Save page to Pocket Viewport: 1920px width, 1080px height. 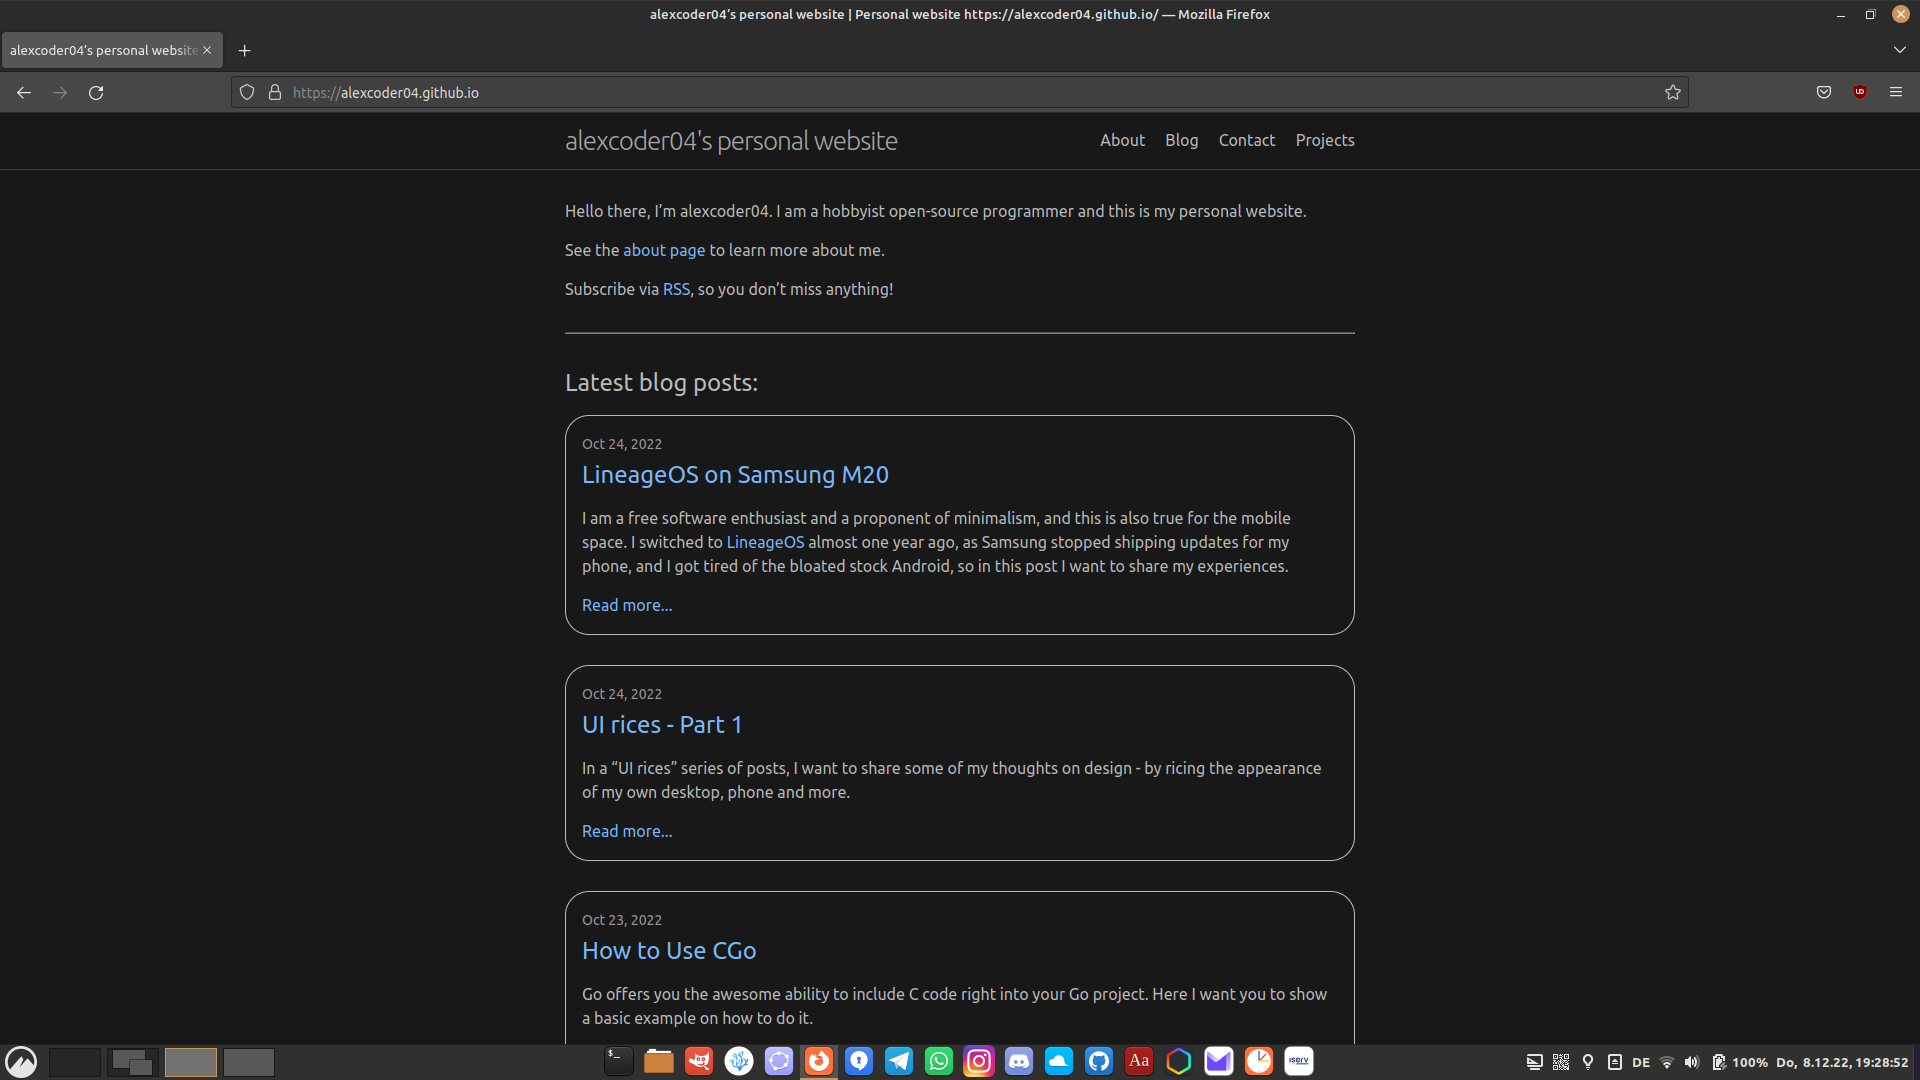[x=1824, y=92]
